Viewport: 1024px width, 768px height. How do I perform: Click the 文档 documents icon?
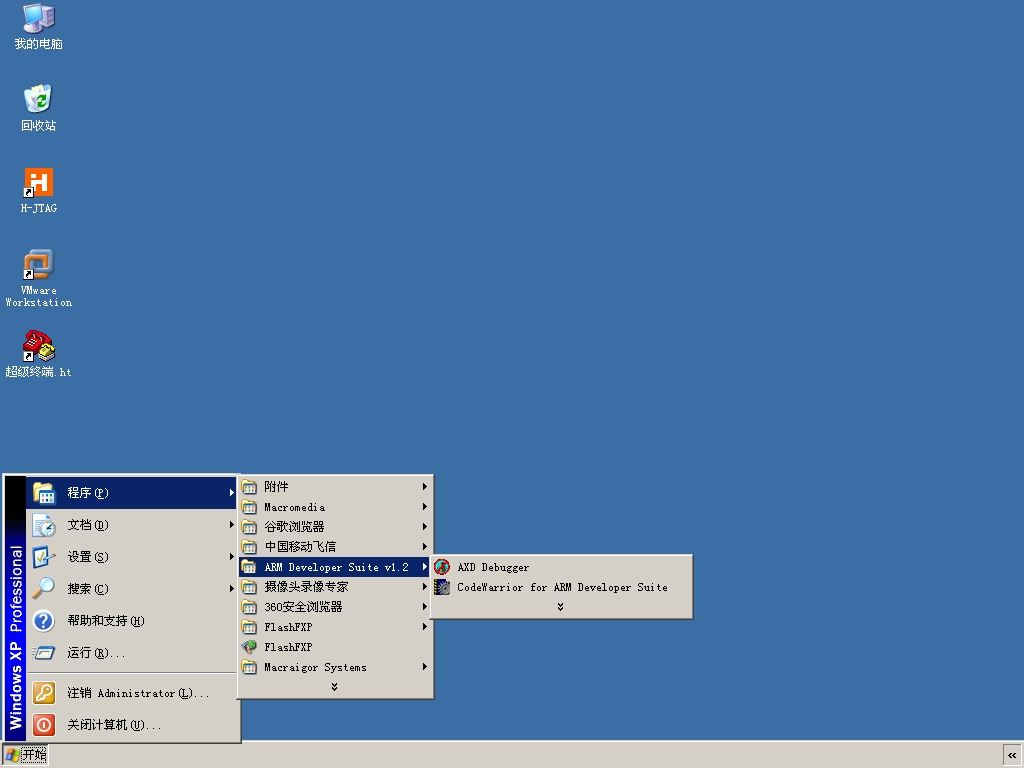point(44,525)
